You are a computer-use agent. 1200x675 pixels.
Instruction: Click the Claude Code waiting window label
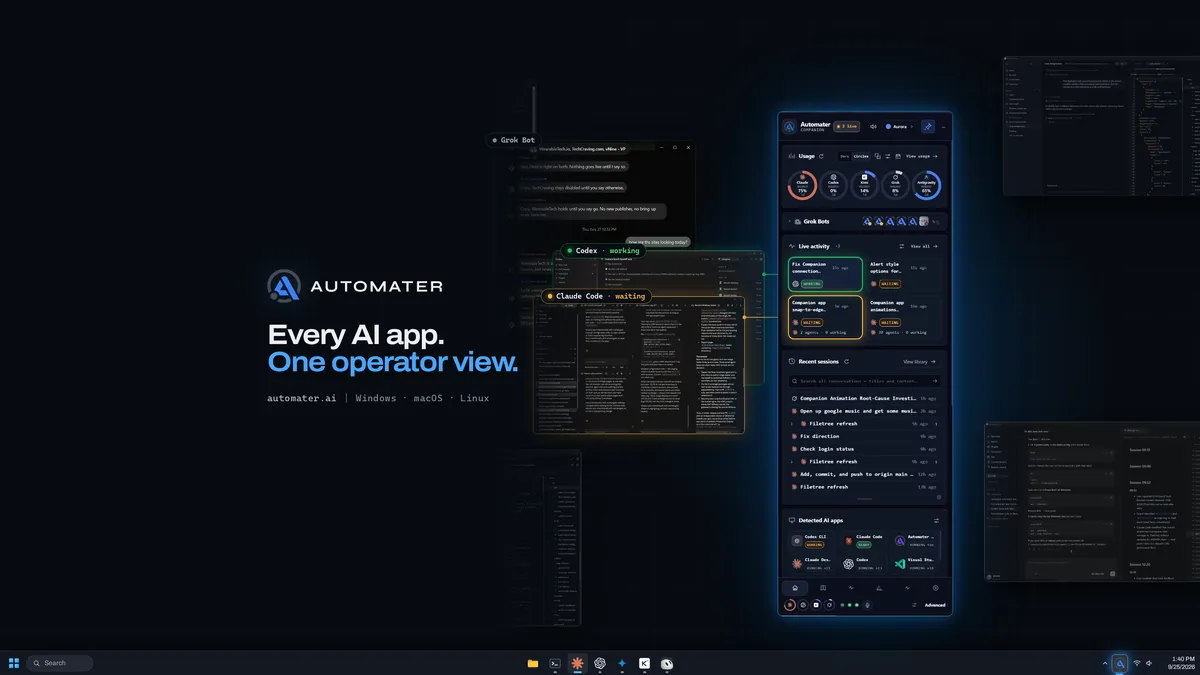coord(596,296)
